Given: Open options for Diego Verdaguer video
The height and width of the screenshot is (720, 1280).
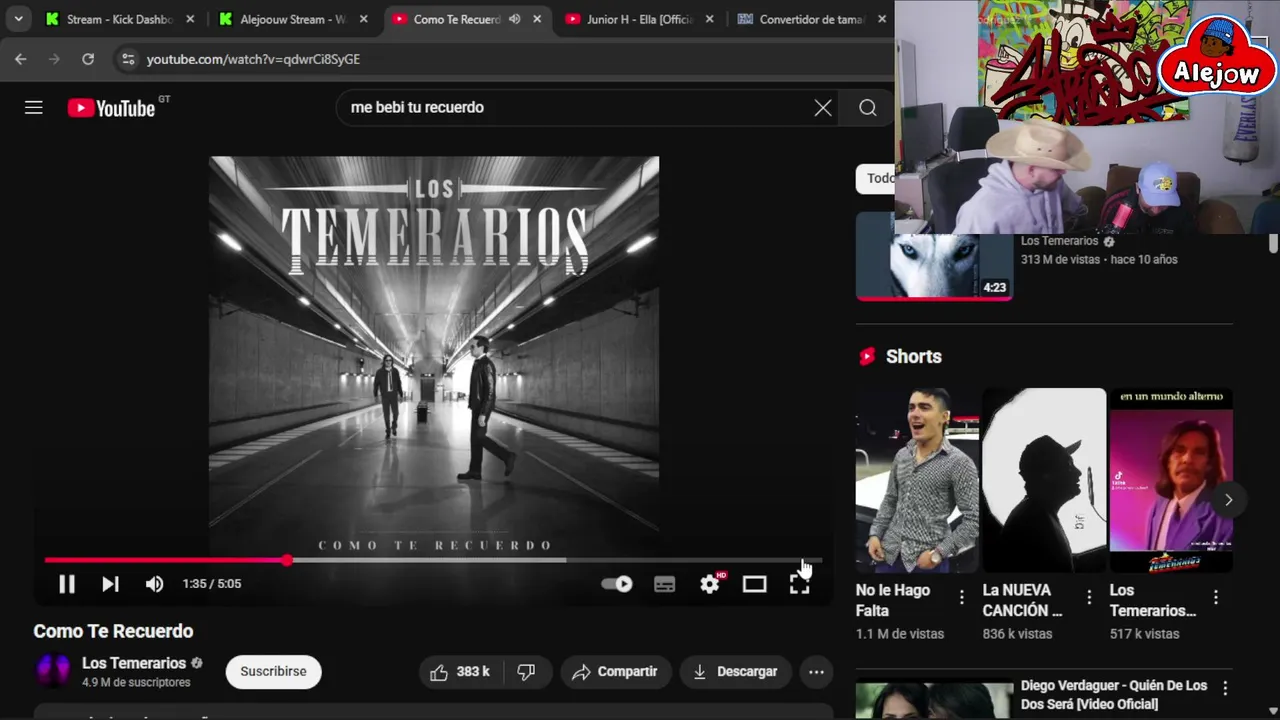Looking at the screenshot, I should [x=1225, y=688].
